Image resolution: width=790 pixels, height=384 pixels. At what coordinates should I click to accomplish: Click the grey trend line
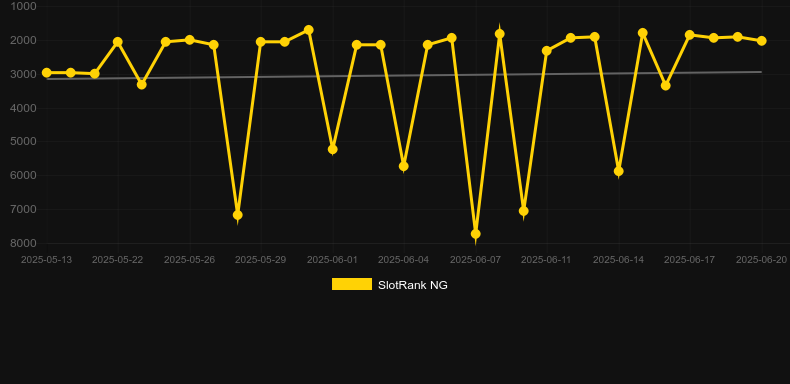[404, 76]
